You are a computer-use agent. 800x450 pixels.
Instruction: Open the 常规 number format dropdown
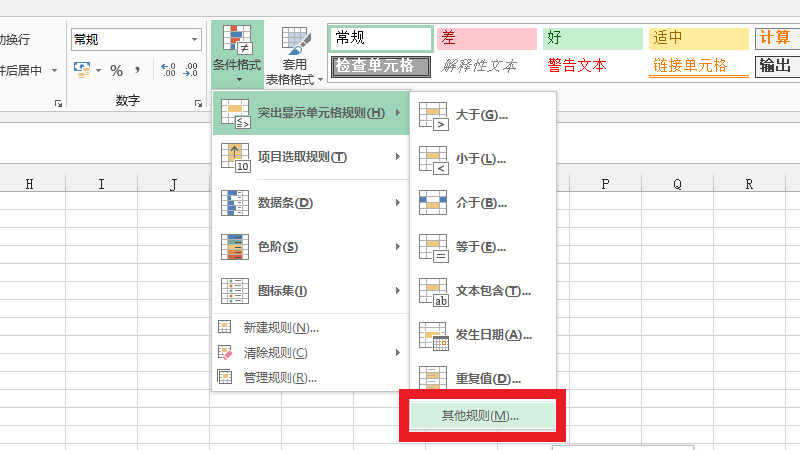point(195,40)
